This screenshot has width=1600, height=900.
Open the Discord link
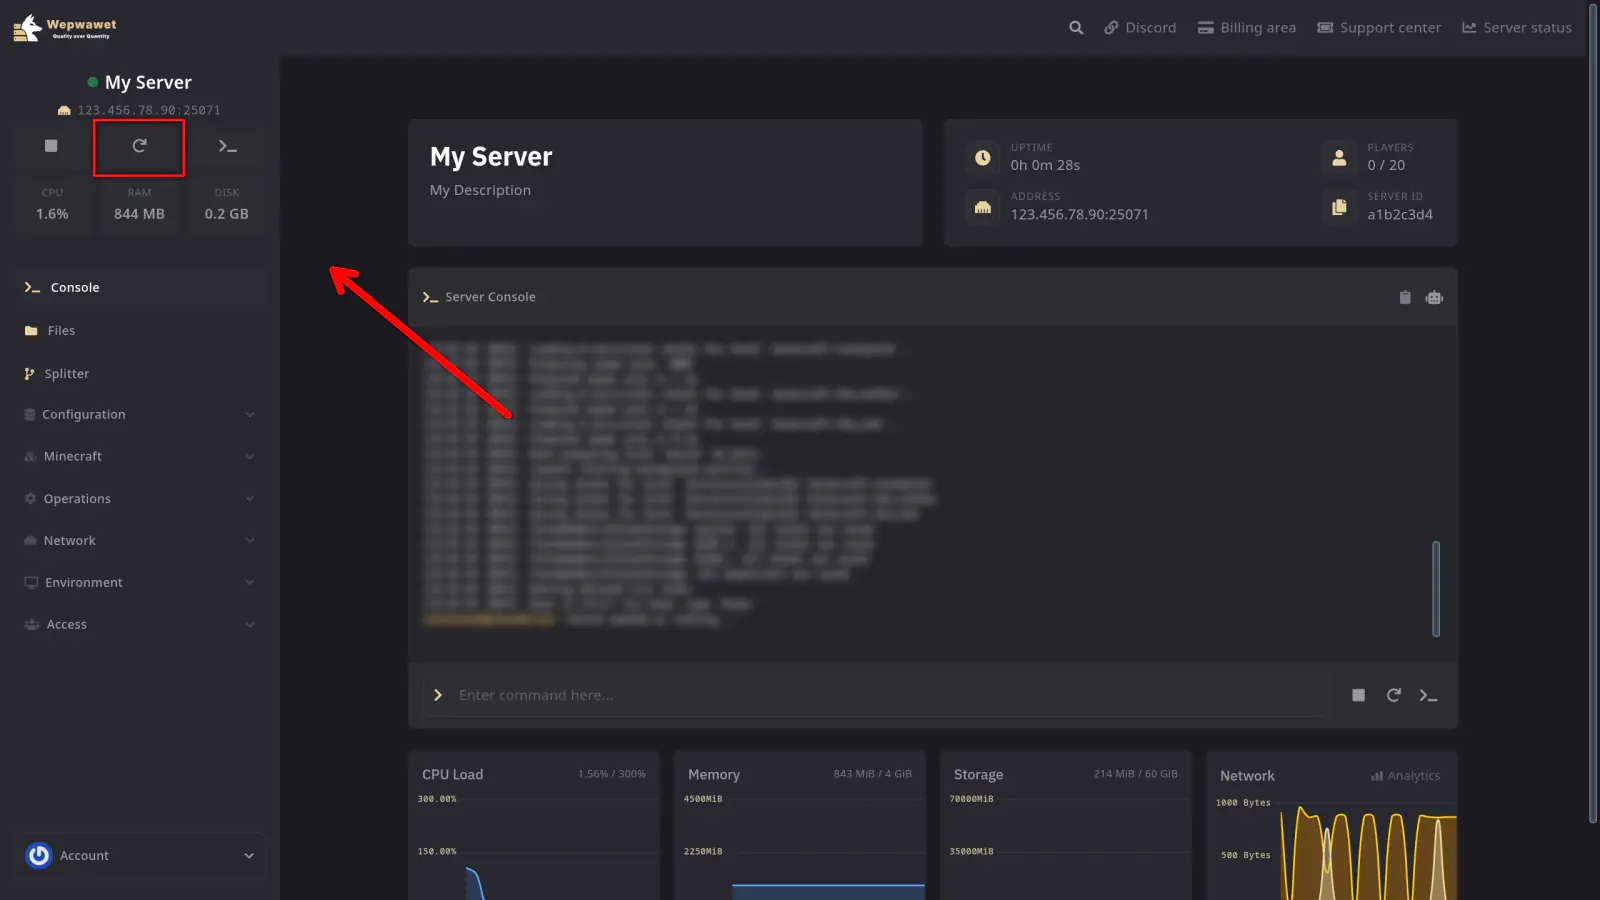(x=1140, y=28)
